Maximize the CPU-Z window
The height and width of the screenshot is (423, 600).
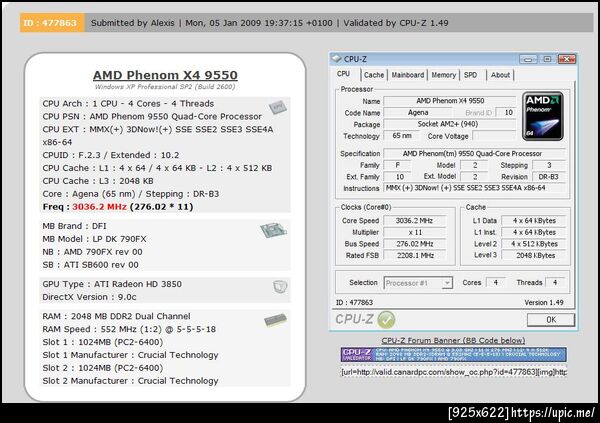click(547, 59)
